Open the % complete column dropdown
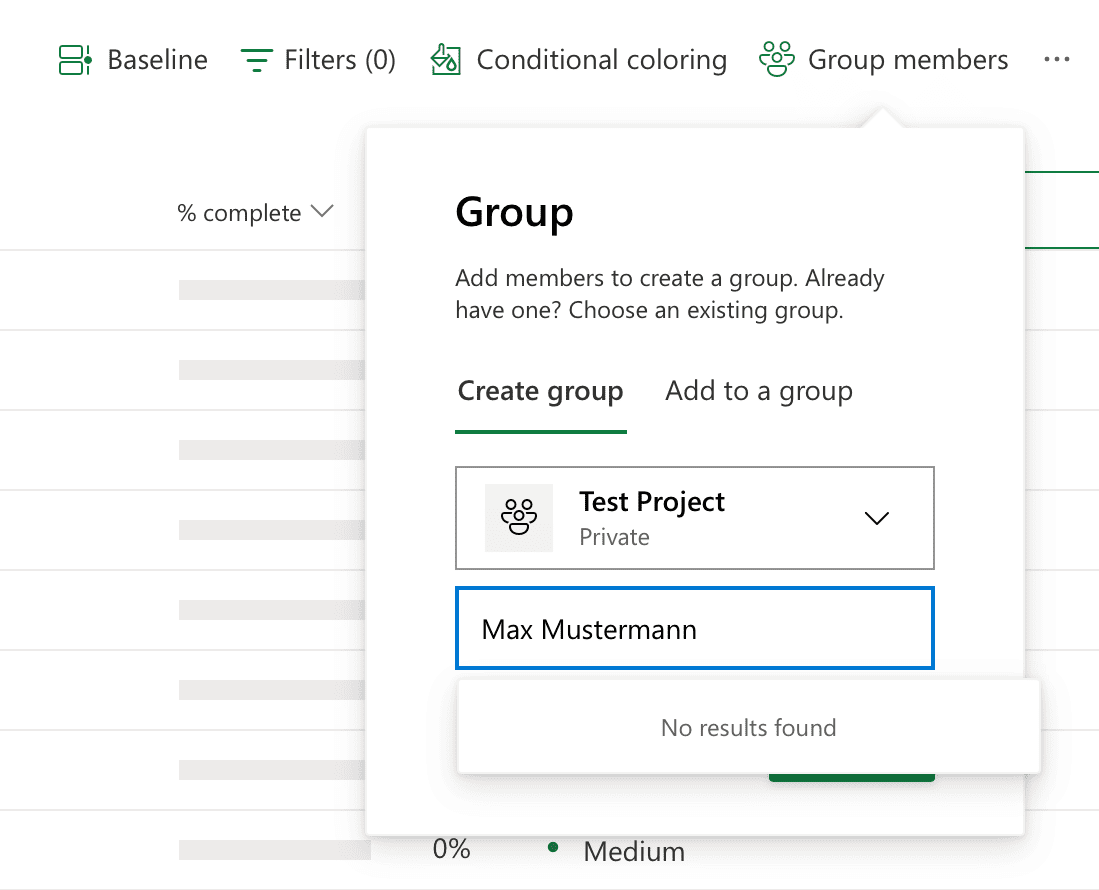This screenshot has height=890, width=1099. click(322, 212)
